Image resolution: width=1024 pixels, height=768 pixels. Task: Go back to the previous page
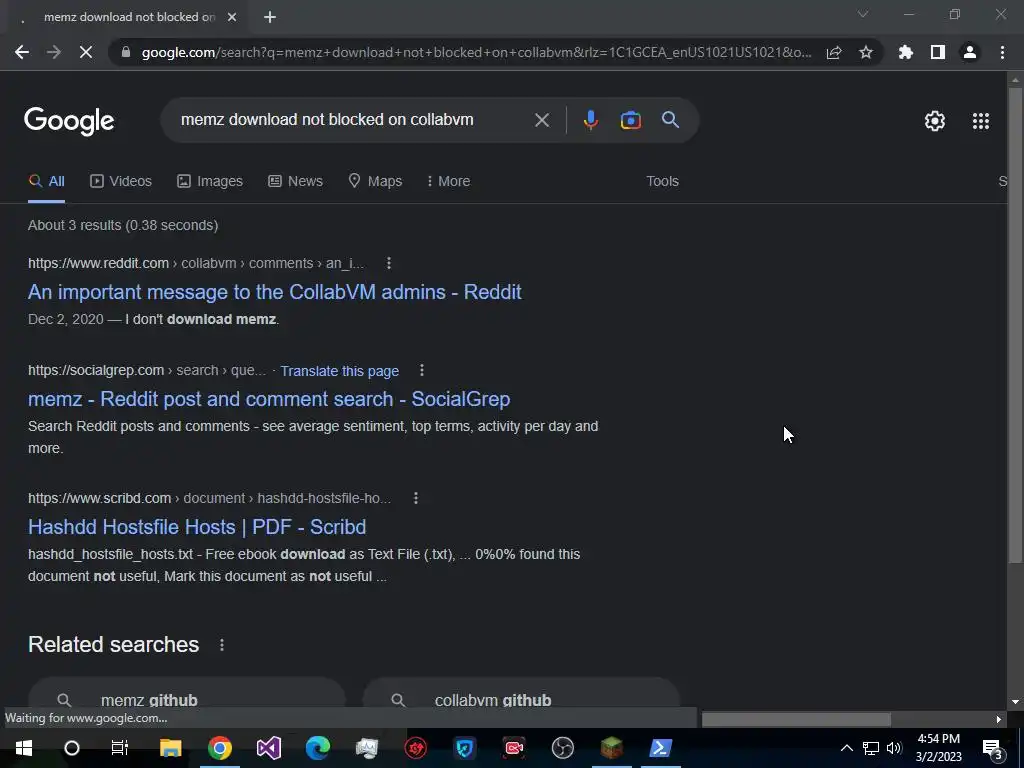[x=22, y=52]
